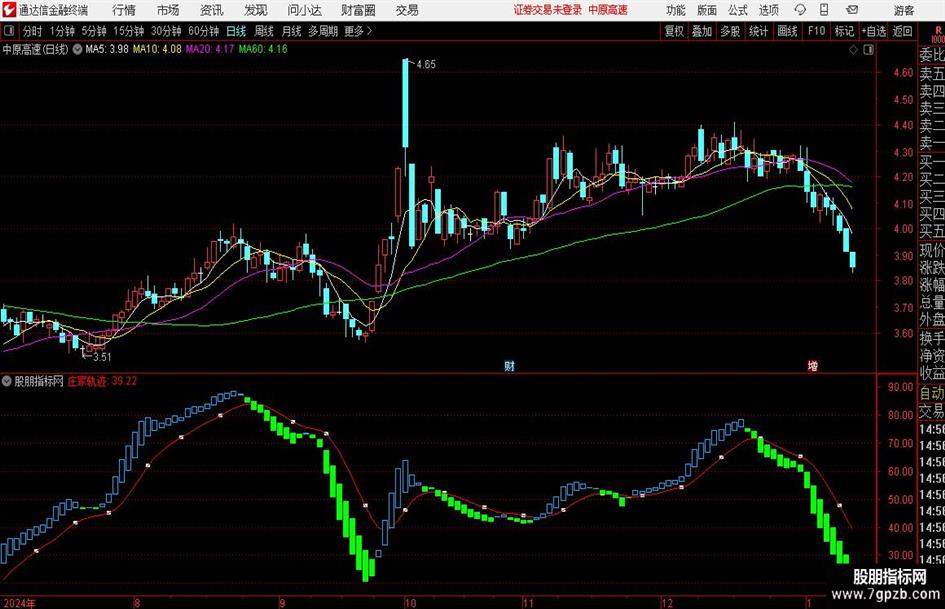Click the 换手 row in the quote panel

932,338
